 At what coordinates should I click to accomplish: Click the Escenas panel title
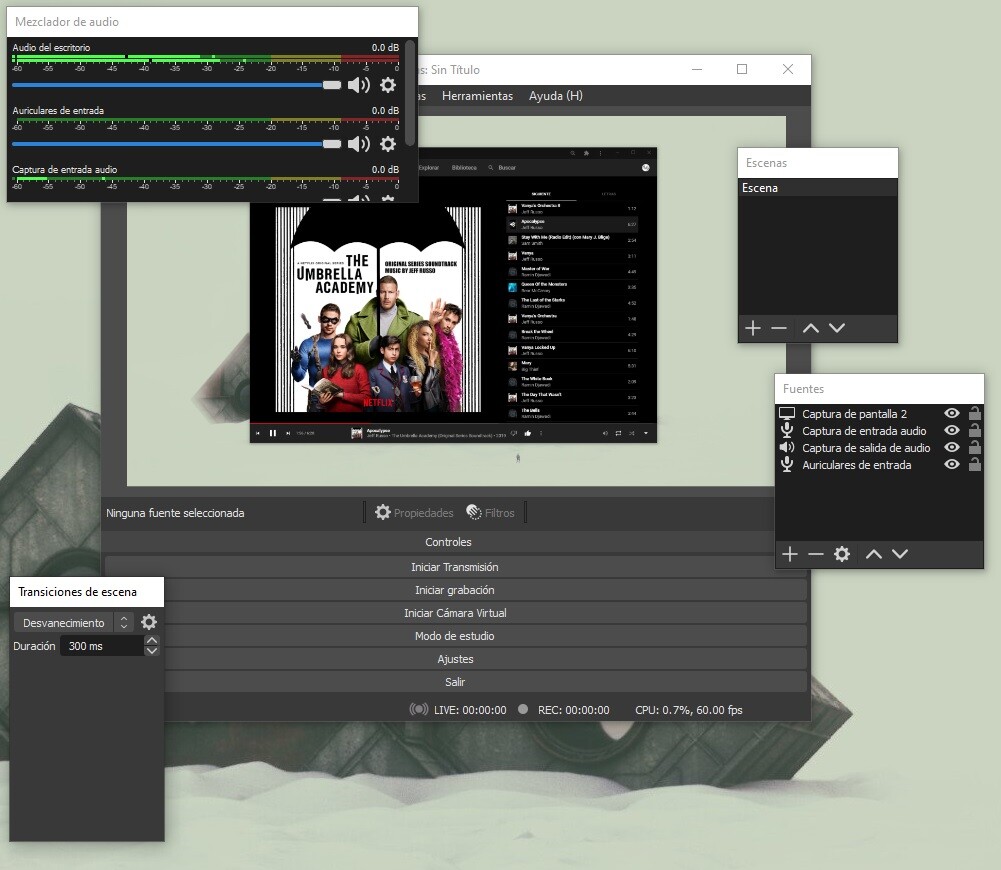(766, 163)
